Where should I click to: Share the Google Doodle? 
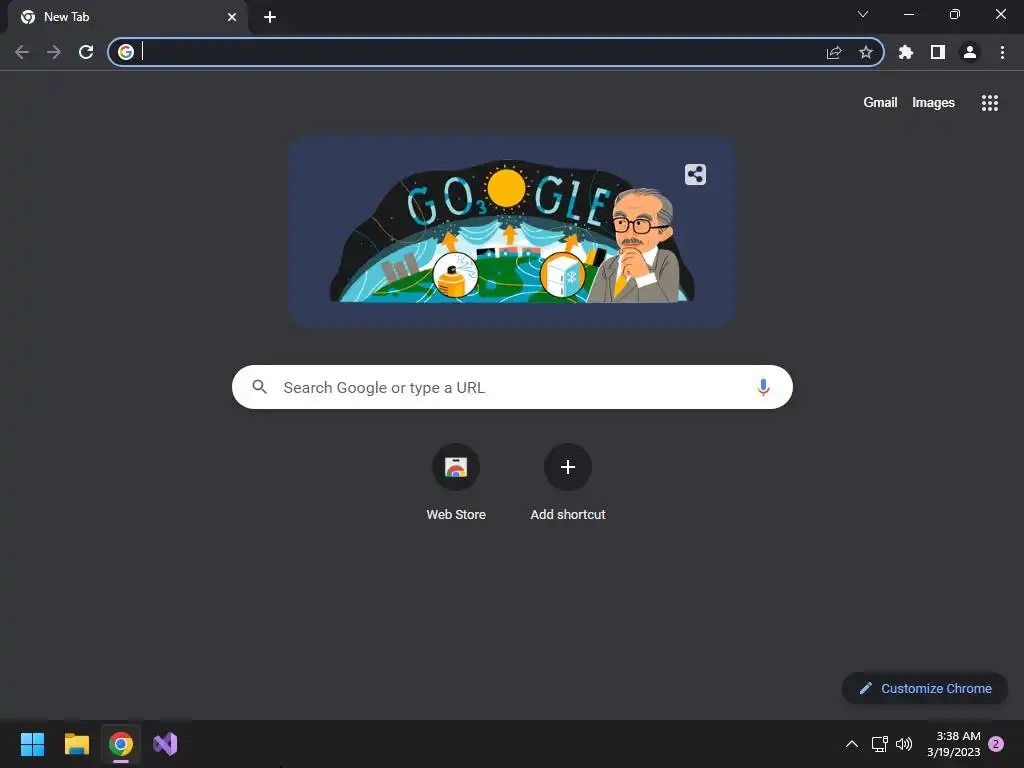pyautogui.click(x=696, y=174)
